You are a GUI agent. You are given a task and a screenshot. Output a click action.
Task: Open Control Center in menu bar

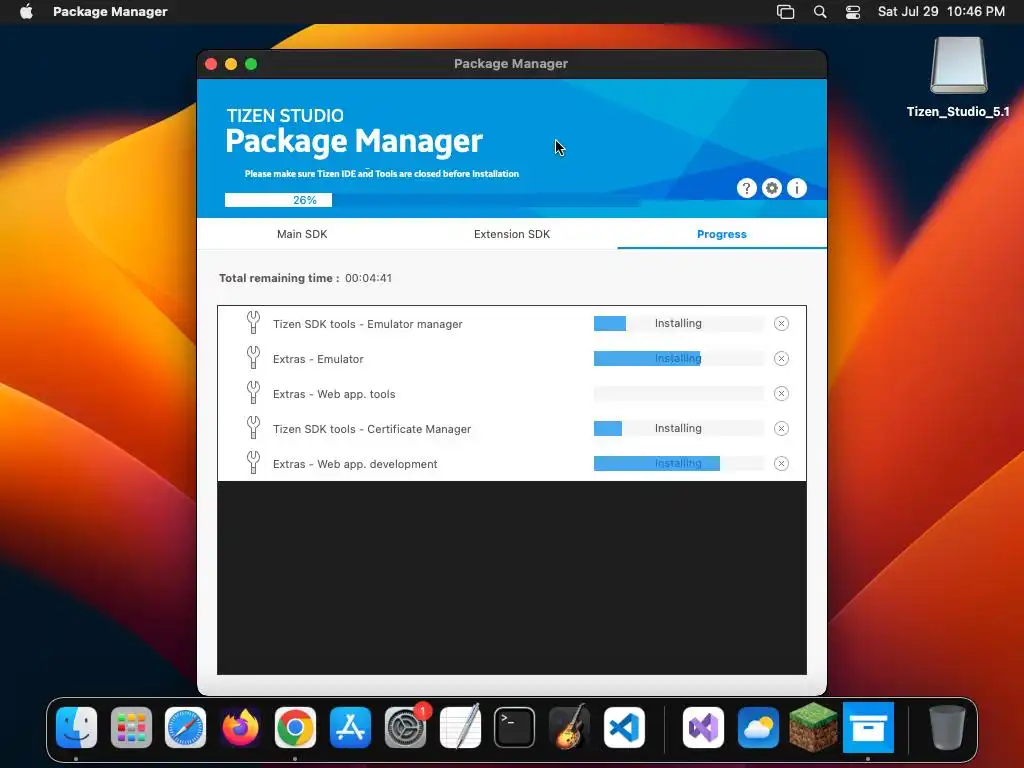click(853, 12)
